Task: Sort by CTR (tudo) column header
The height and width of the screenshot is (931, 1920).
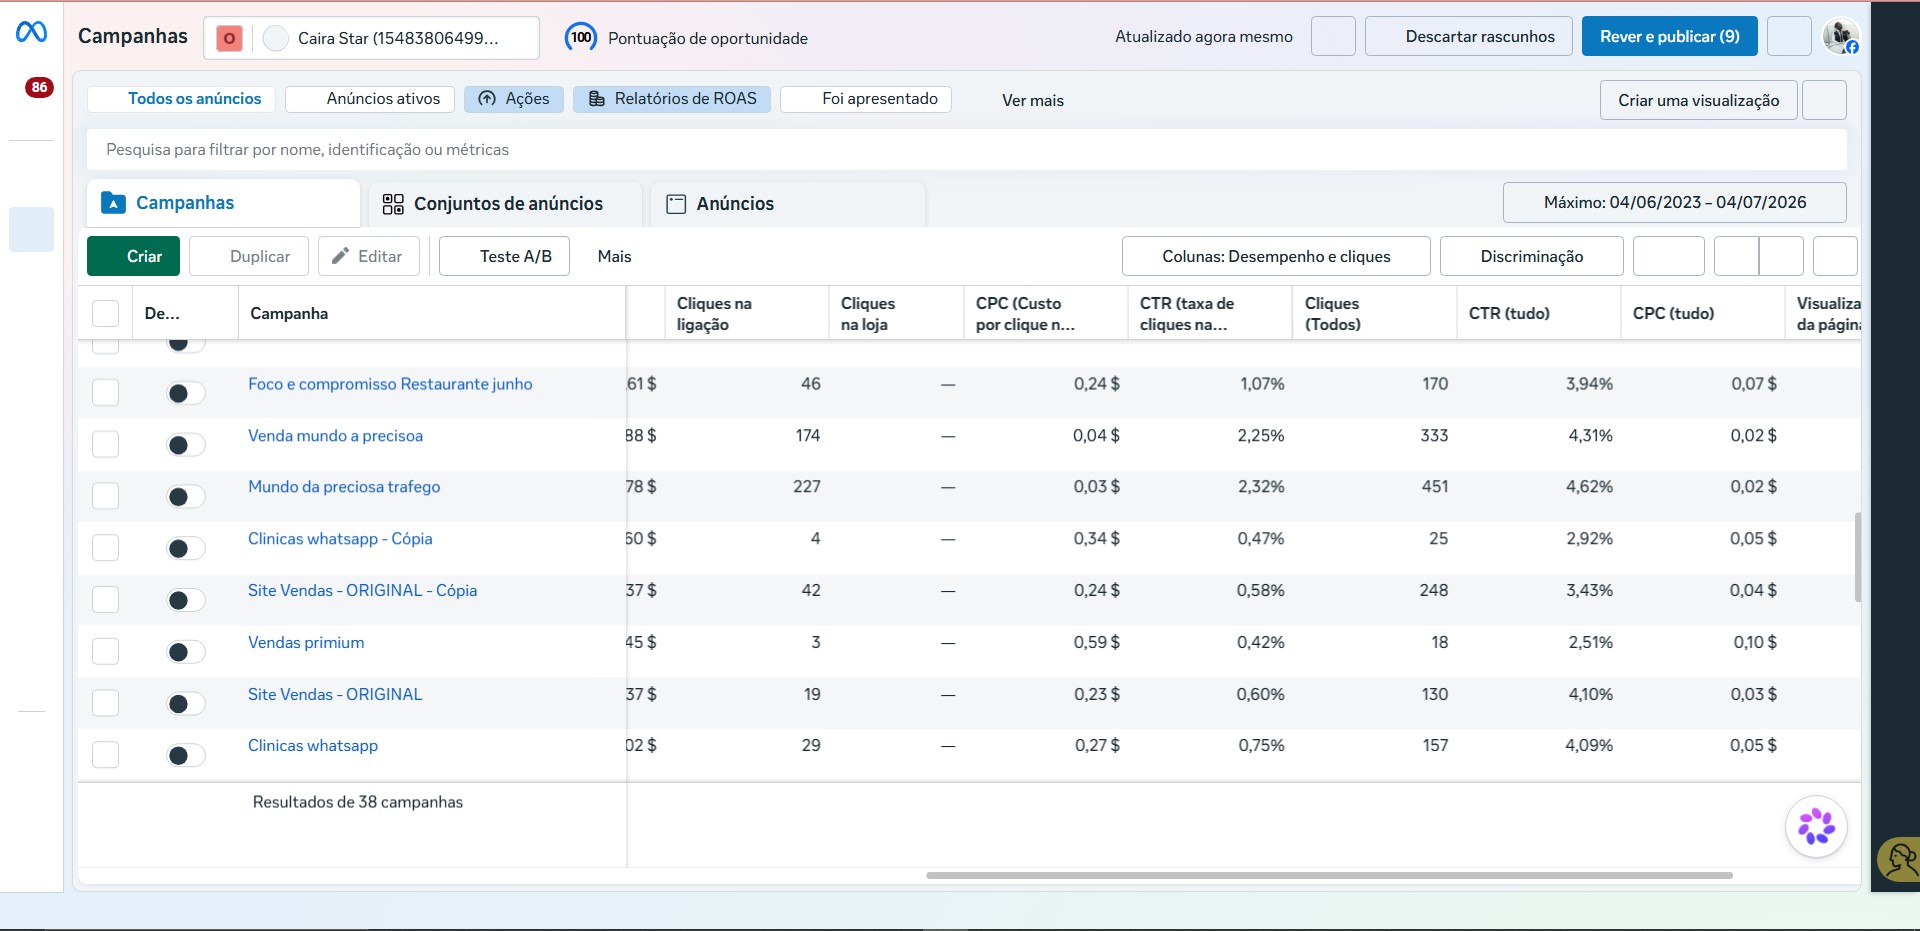Action: [1538, 313]
